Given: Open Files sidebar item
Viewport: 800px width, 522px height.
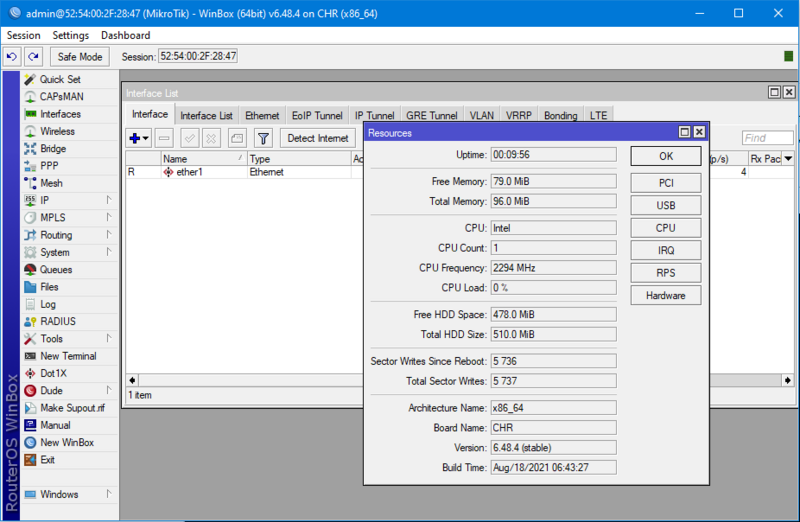Looking at the screenshot, I should click(x=49, y=287).
